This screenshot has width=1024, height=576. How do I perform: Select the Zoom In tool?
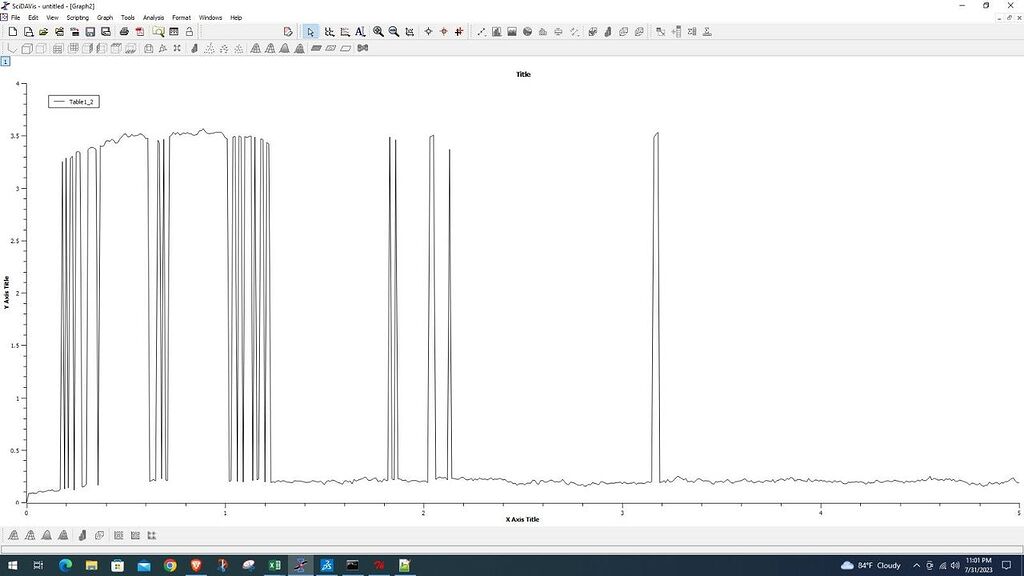(x=378, y=31)
